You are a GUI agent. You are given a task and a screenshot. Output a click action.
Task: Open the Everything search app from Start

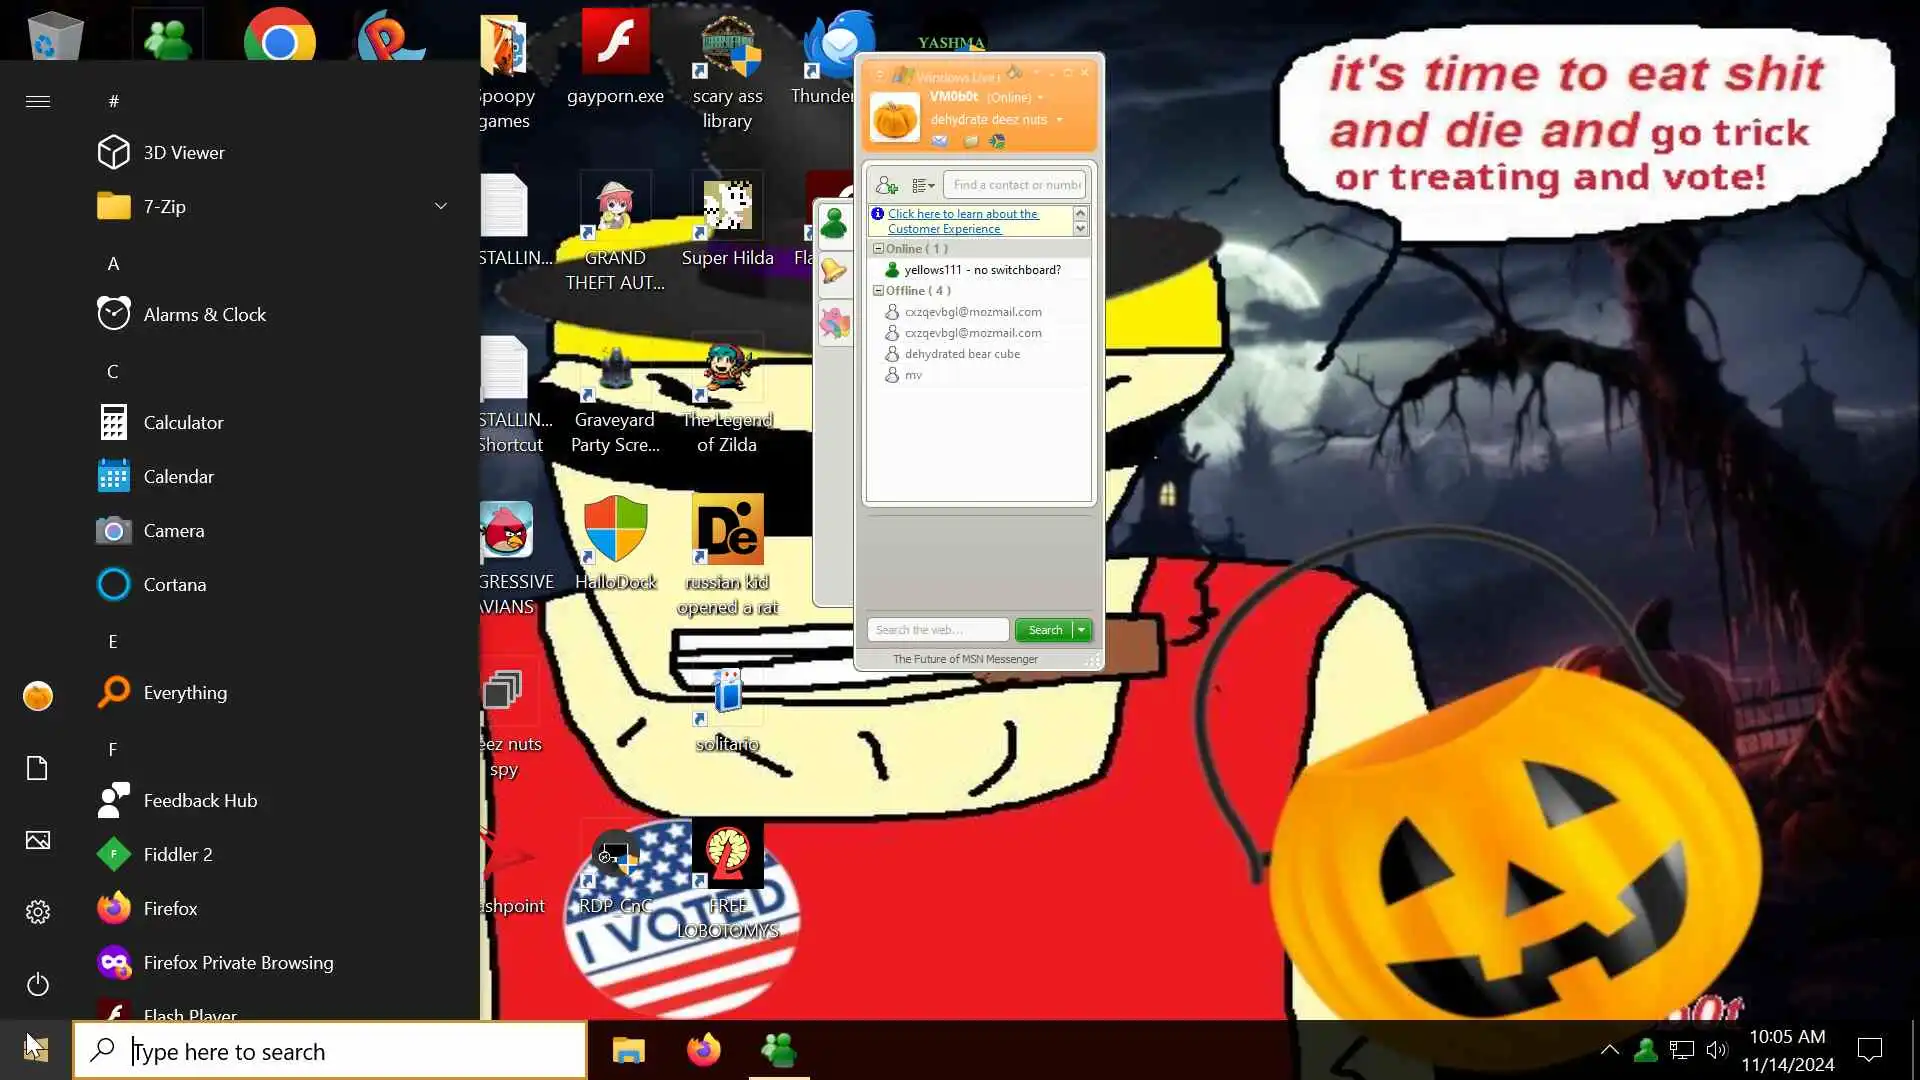(185, 692)
